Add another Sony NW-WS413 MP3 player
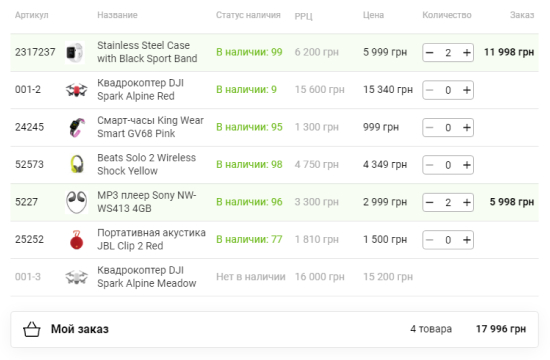This screenshot has width=550, height=360. tap(466, 202)
